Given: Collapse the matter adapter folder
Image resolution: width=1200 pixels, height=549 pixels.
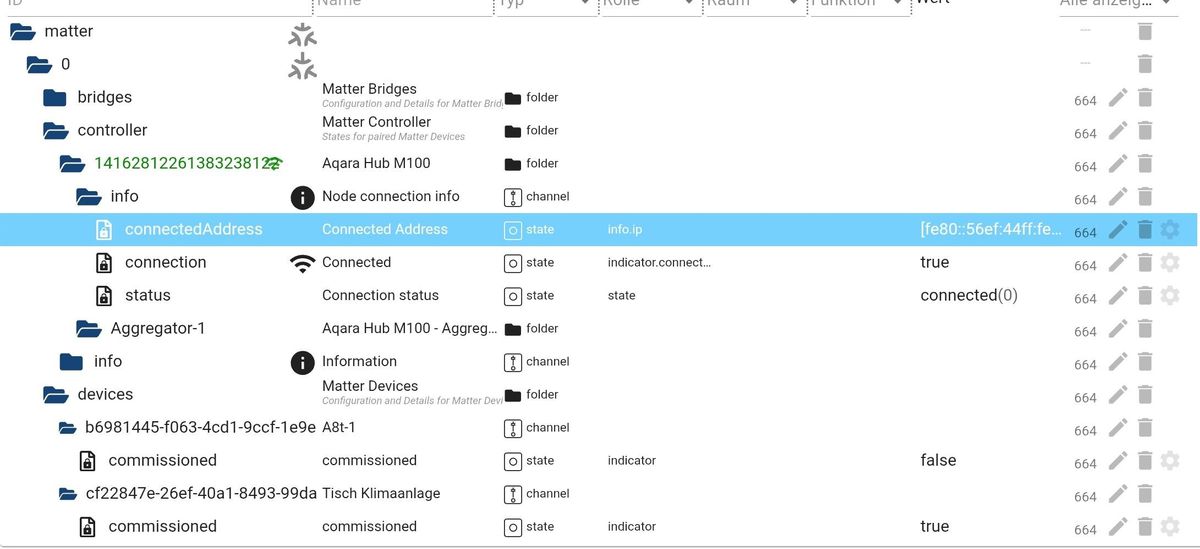Looking at the screenshot, I should click(x=22, y=32).
